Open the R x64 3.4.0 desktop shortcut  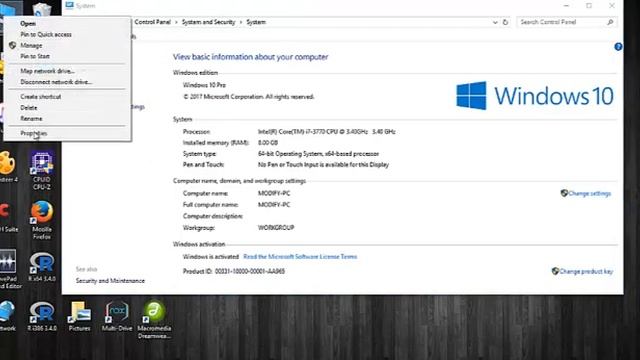[x=42, y=267]
